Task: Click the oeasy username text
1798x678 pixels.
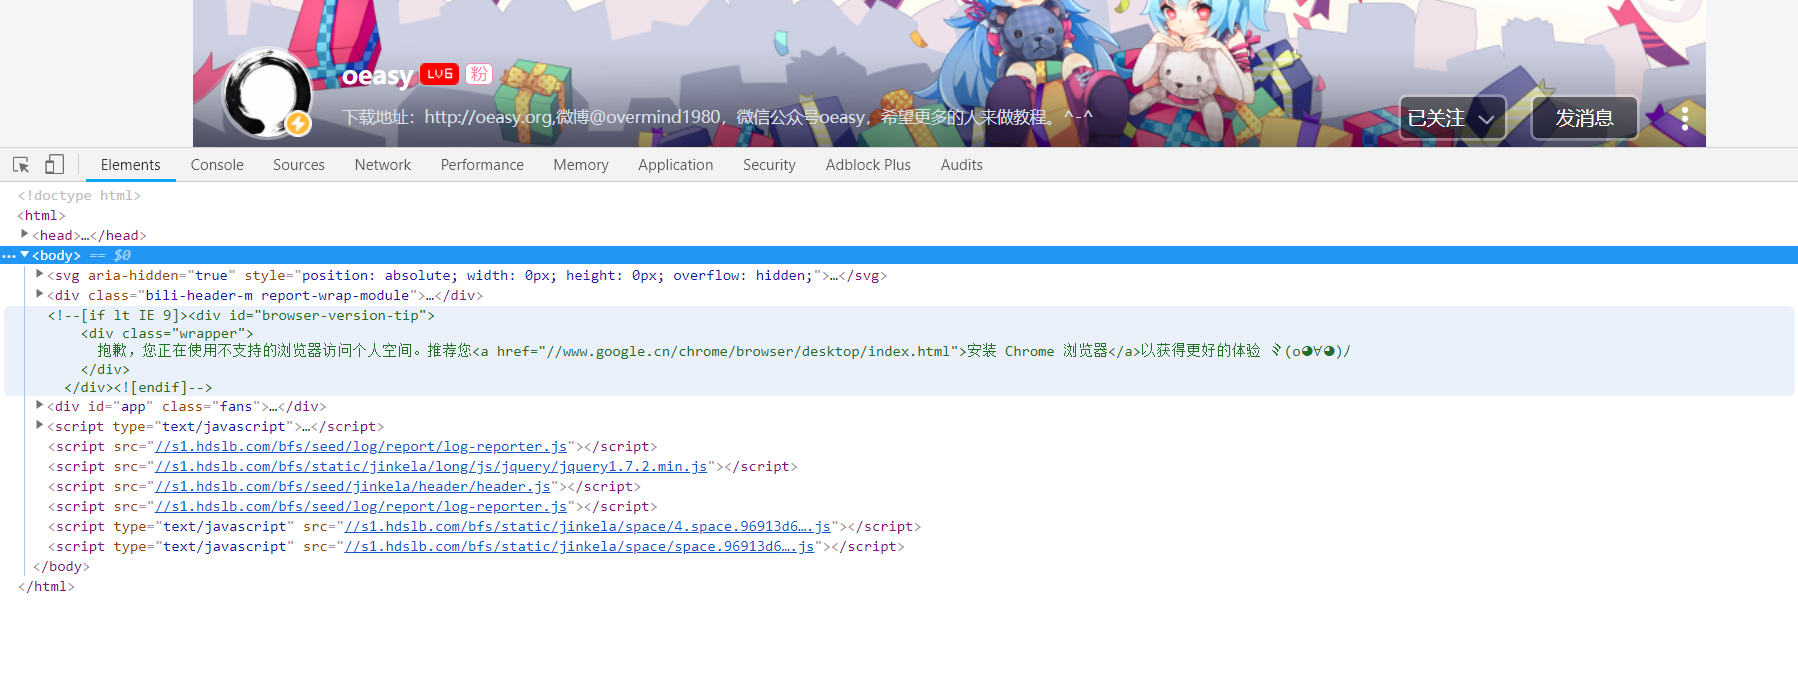Action: [x=377, y=76]
